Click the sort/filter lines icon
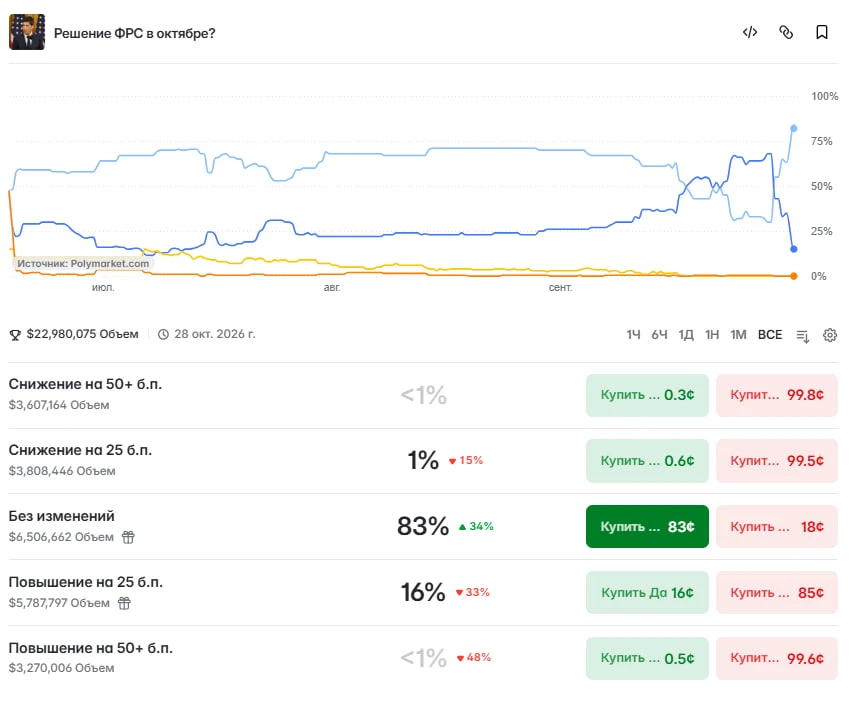 tap(803, 336)
